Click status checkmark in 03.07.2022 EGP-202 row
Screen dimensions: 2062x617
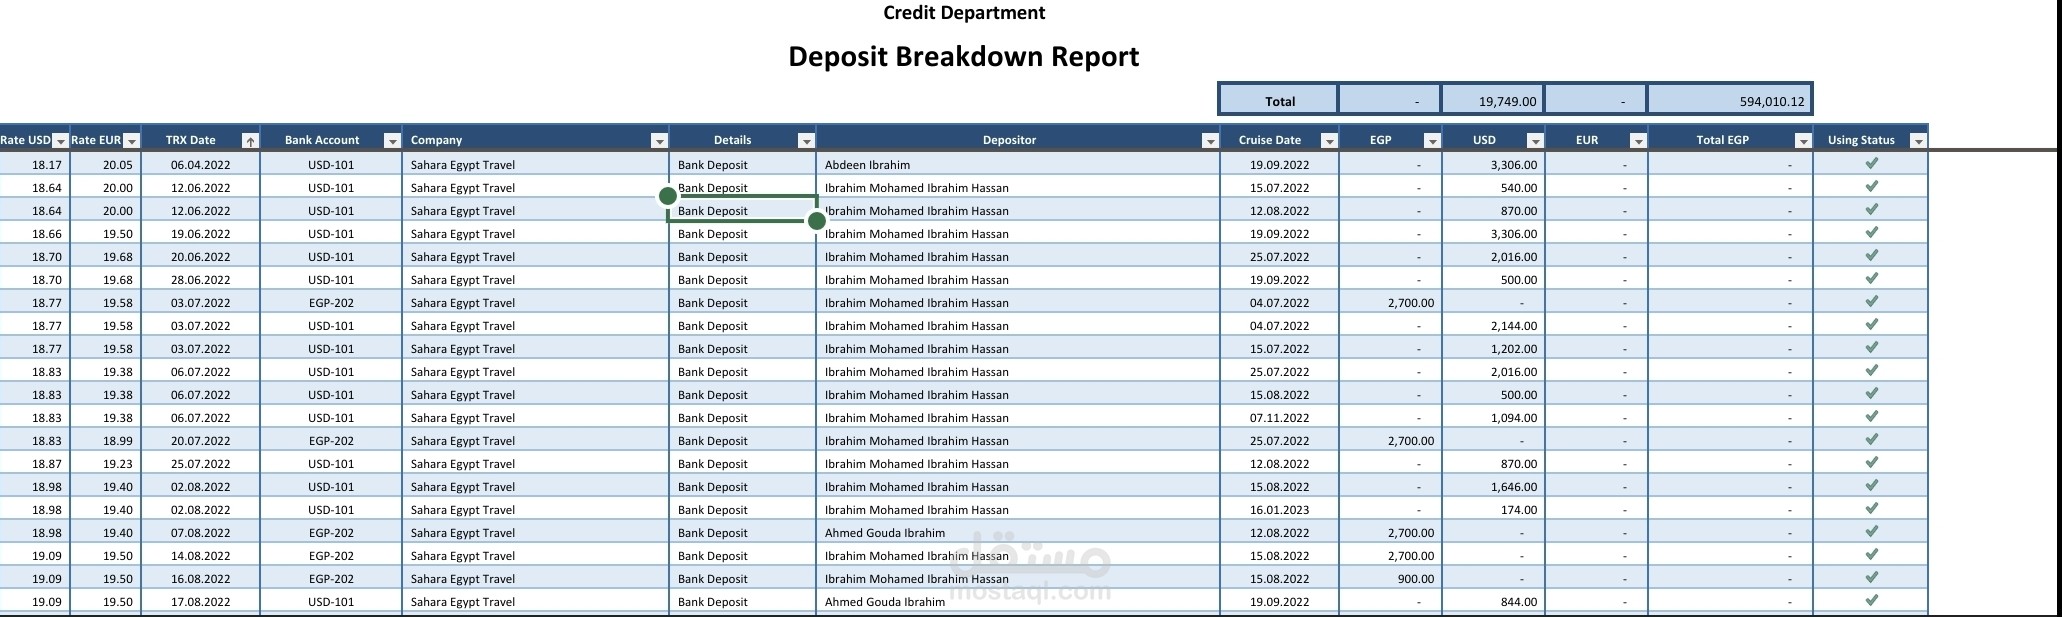(x=1871, y=301)
